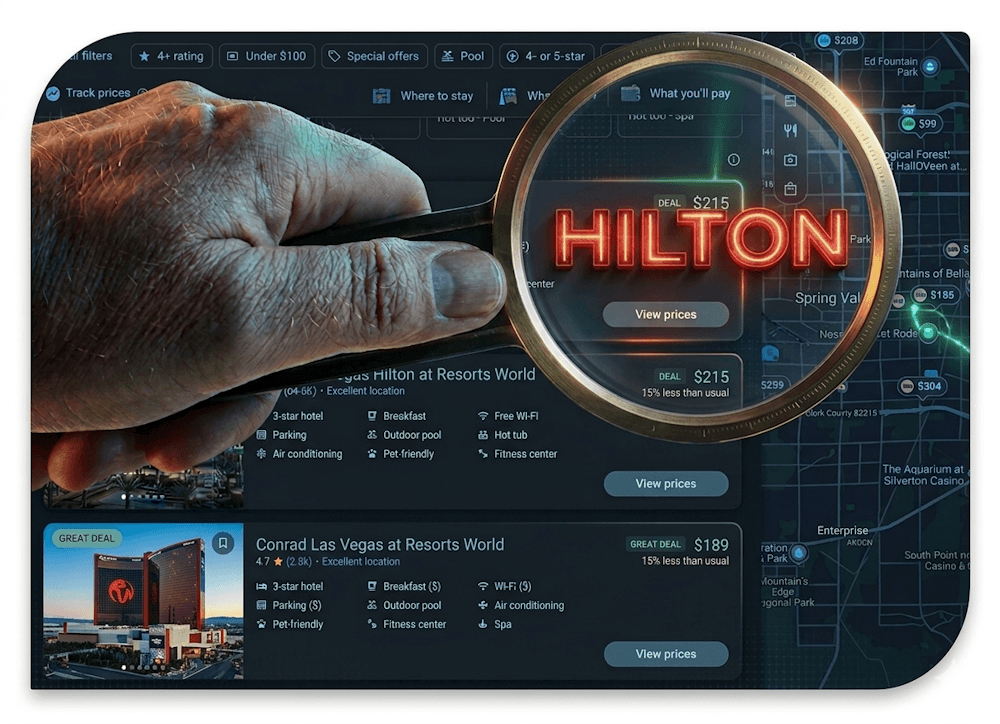
Task: Show restaurants with fork and knife map icon
Action: point(790,131)
